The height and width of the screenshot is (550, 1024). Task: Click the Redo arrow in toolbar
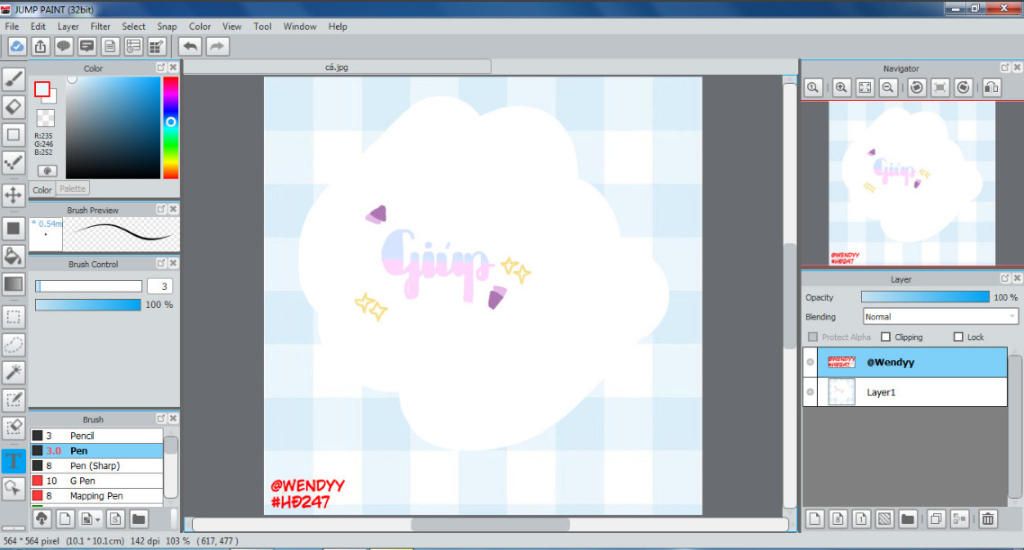tap(217, 46)
